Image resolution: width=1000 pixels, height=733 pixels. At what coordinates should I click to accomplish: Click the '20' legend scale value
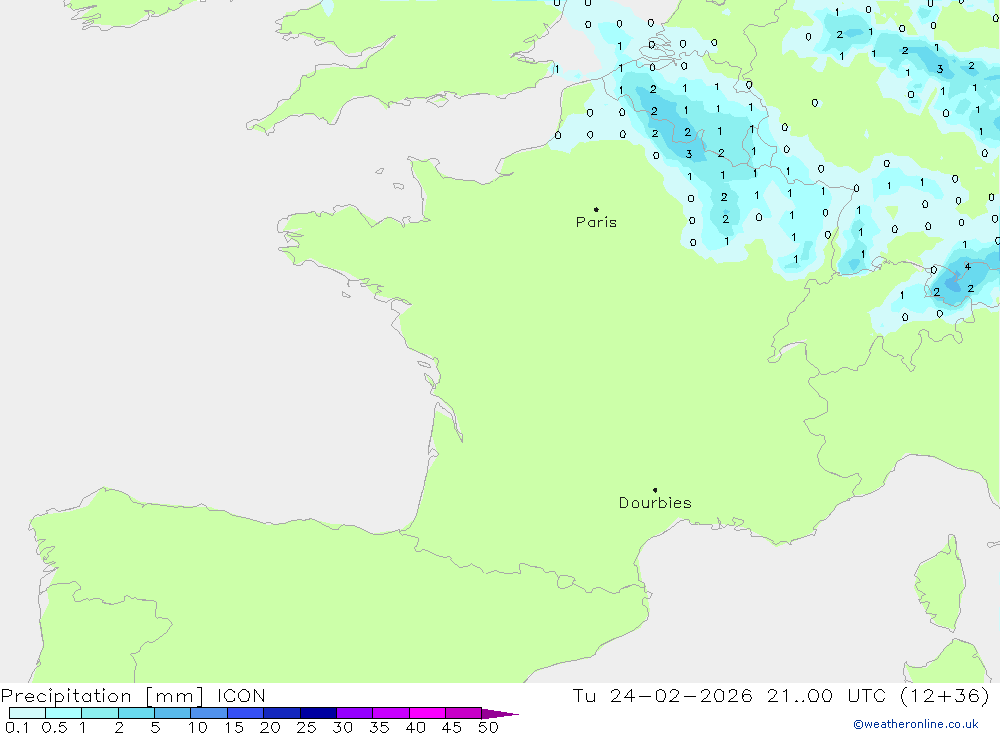click(x=270, y=727)
